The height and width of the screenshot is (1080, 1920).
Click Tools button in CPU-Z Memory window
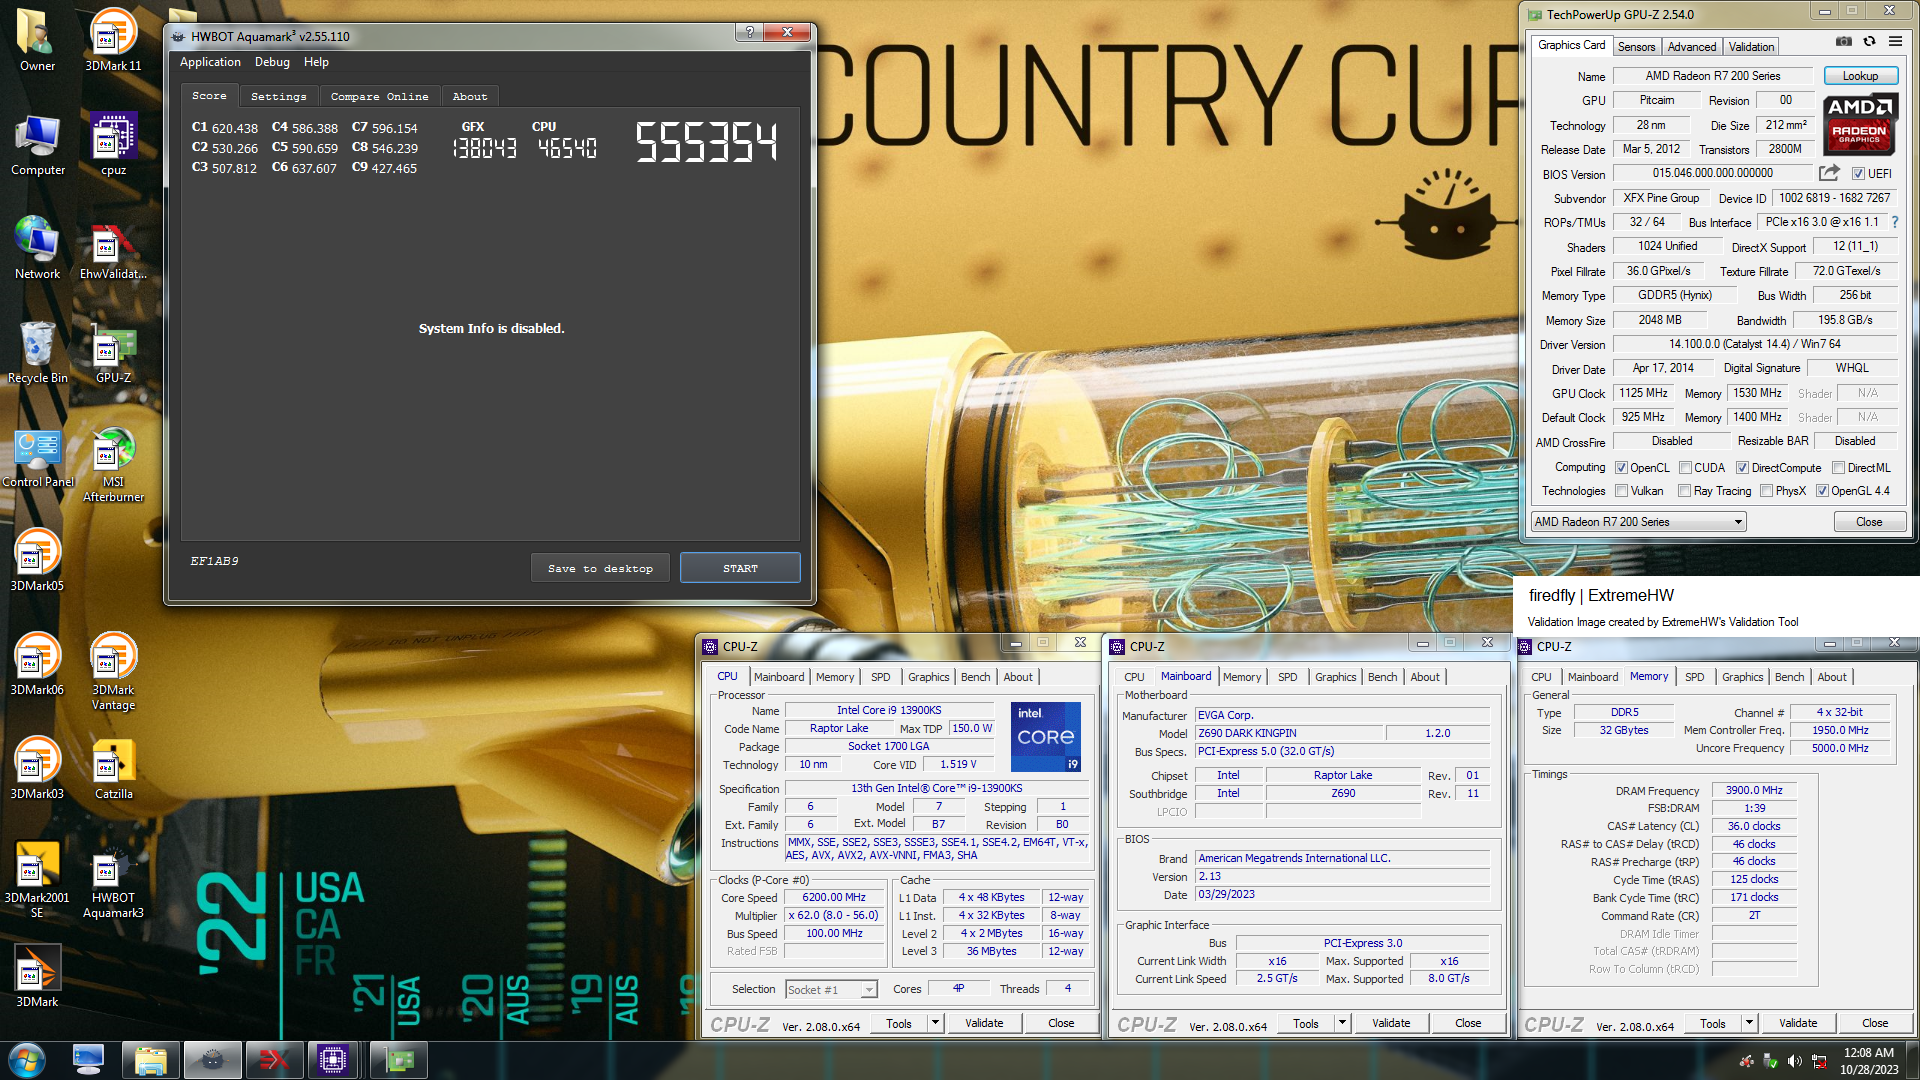[1712, 1023]
